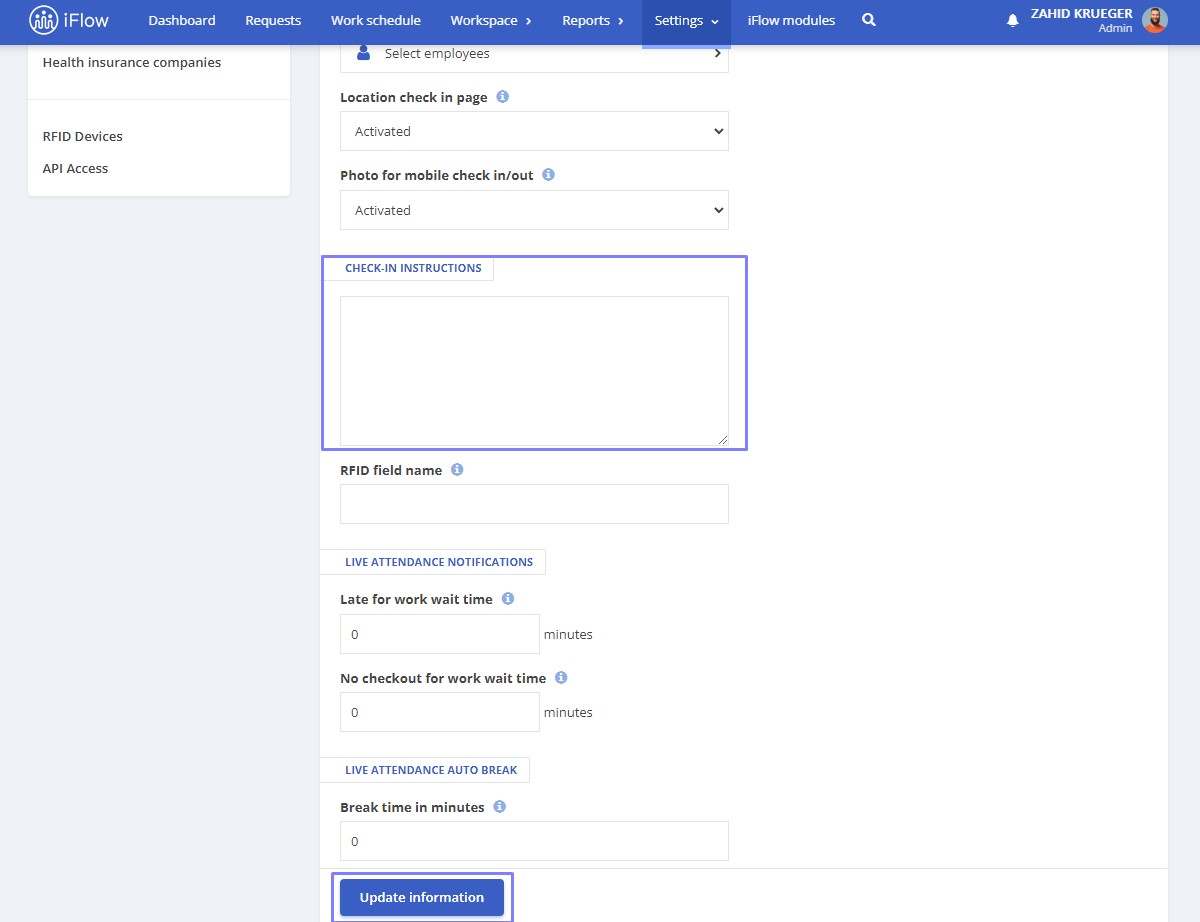Click info icon beside Break time in minutes
The height and width of the screenshot is (922, 1200).
pos(500,806)
